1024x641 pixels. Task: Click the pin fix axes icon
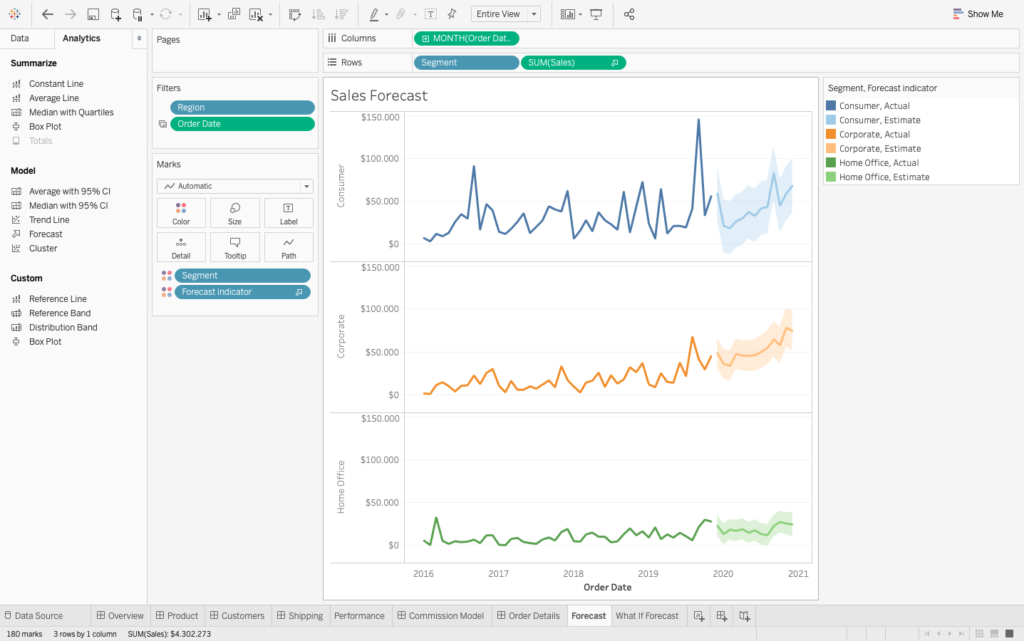[x=452, y=14]
